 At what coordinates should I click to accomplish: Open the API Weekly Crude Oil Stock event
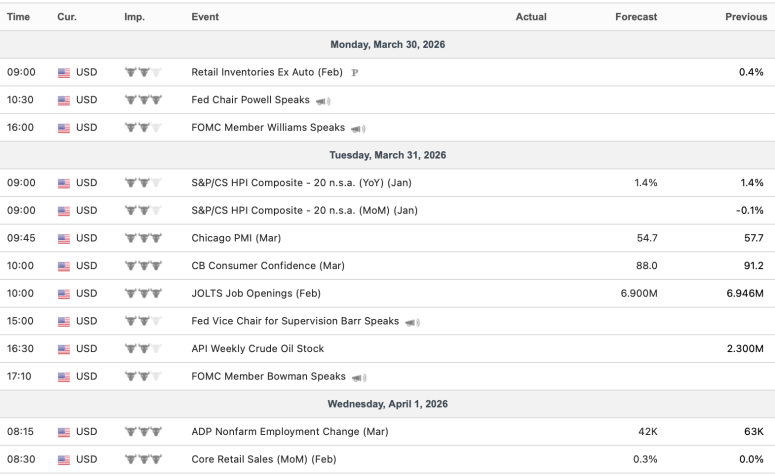(x=257, y=349)
